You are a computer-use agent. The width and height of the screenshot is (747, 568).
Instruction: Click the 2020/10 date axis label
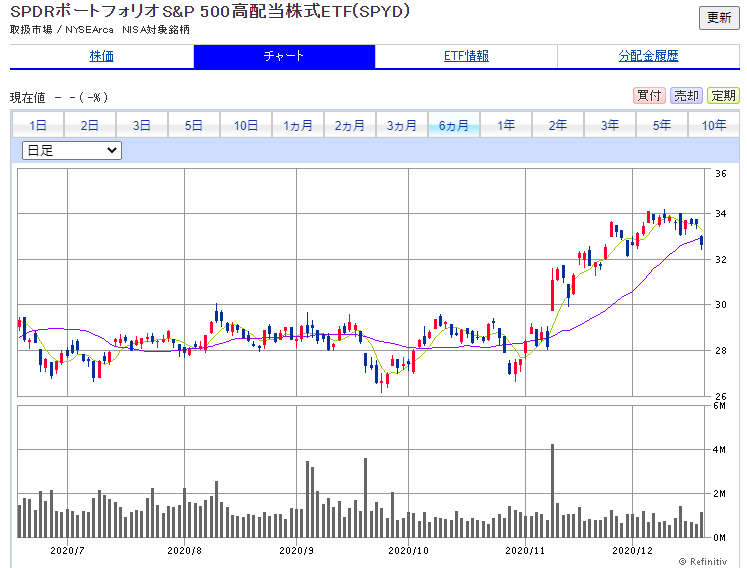(x=408, y=550)
